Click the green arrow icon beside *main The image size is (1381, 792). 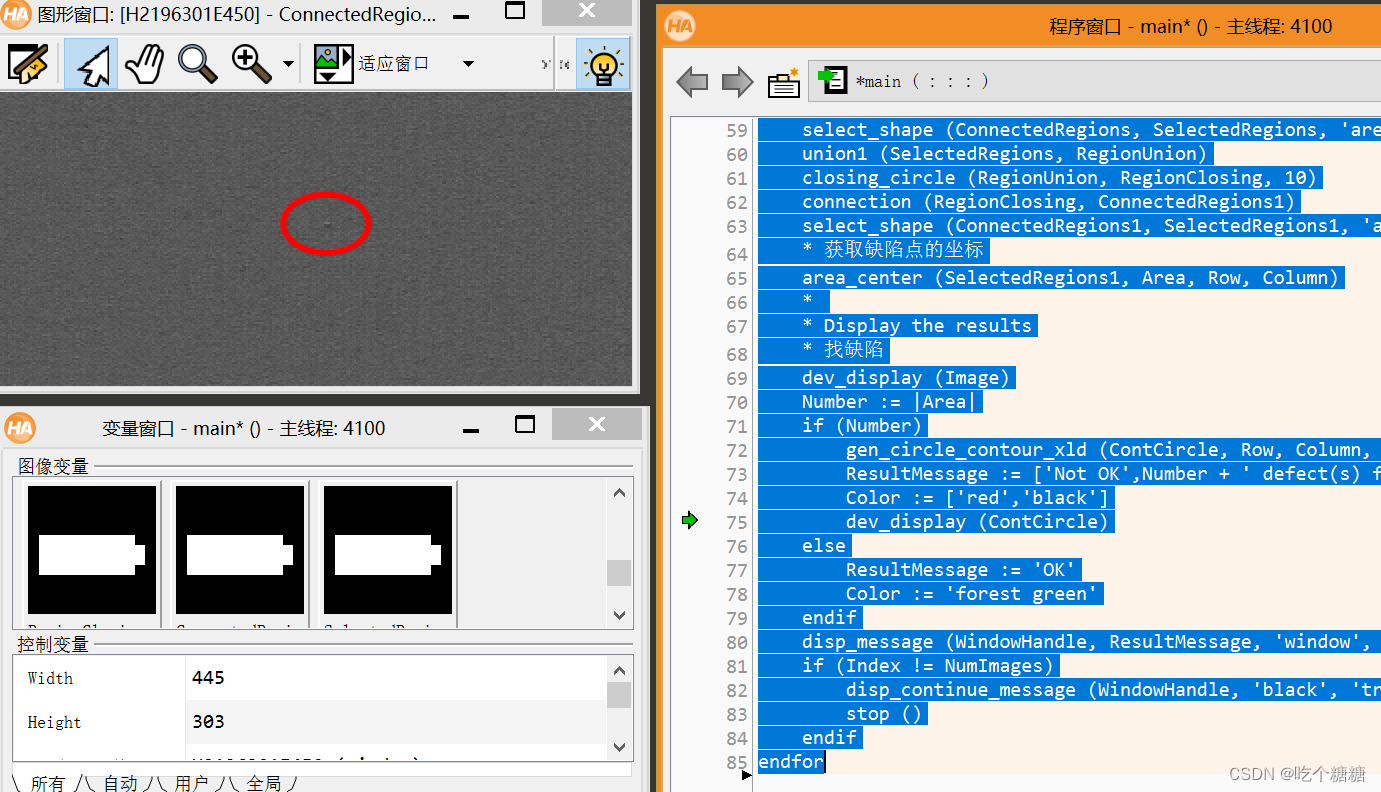[831, 80]
